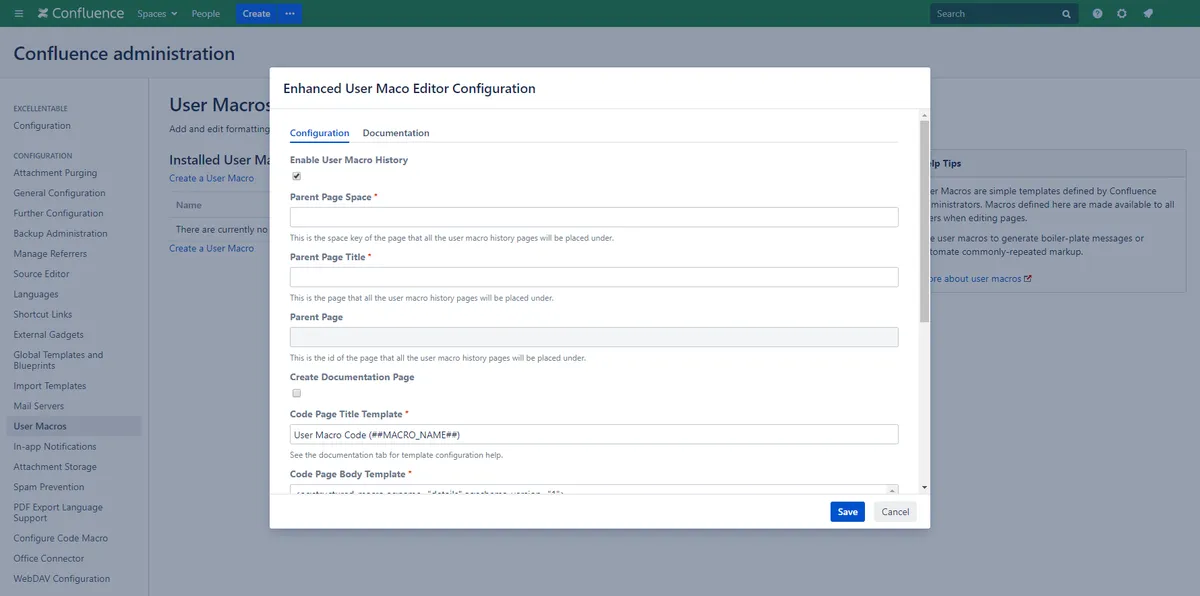This screenshot has height=596, width=1200.
Task: Select User Macros in sidebar
Action: [x=73, y=426]
